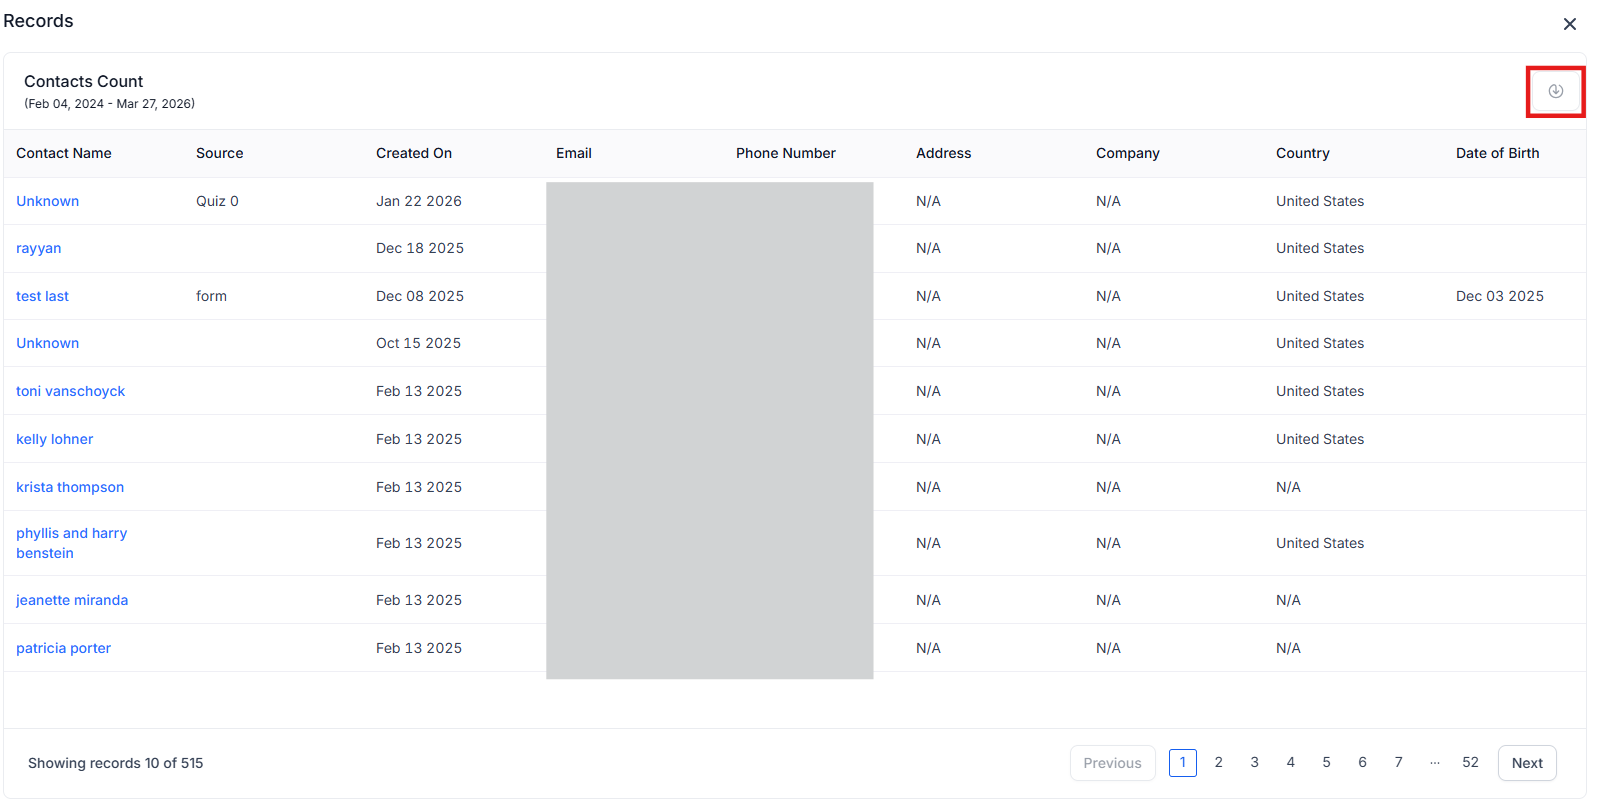1600x811 pixels.
Task: Close the Records dialog
Action: click(x=1569, y=24)
